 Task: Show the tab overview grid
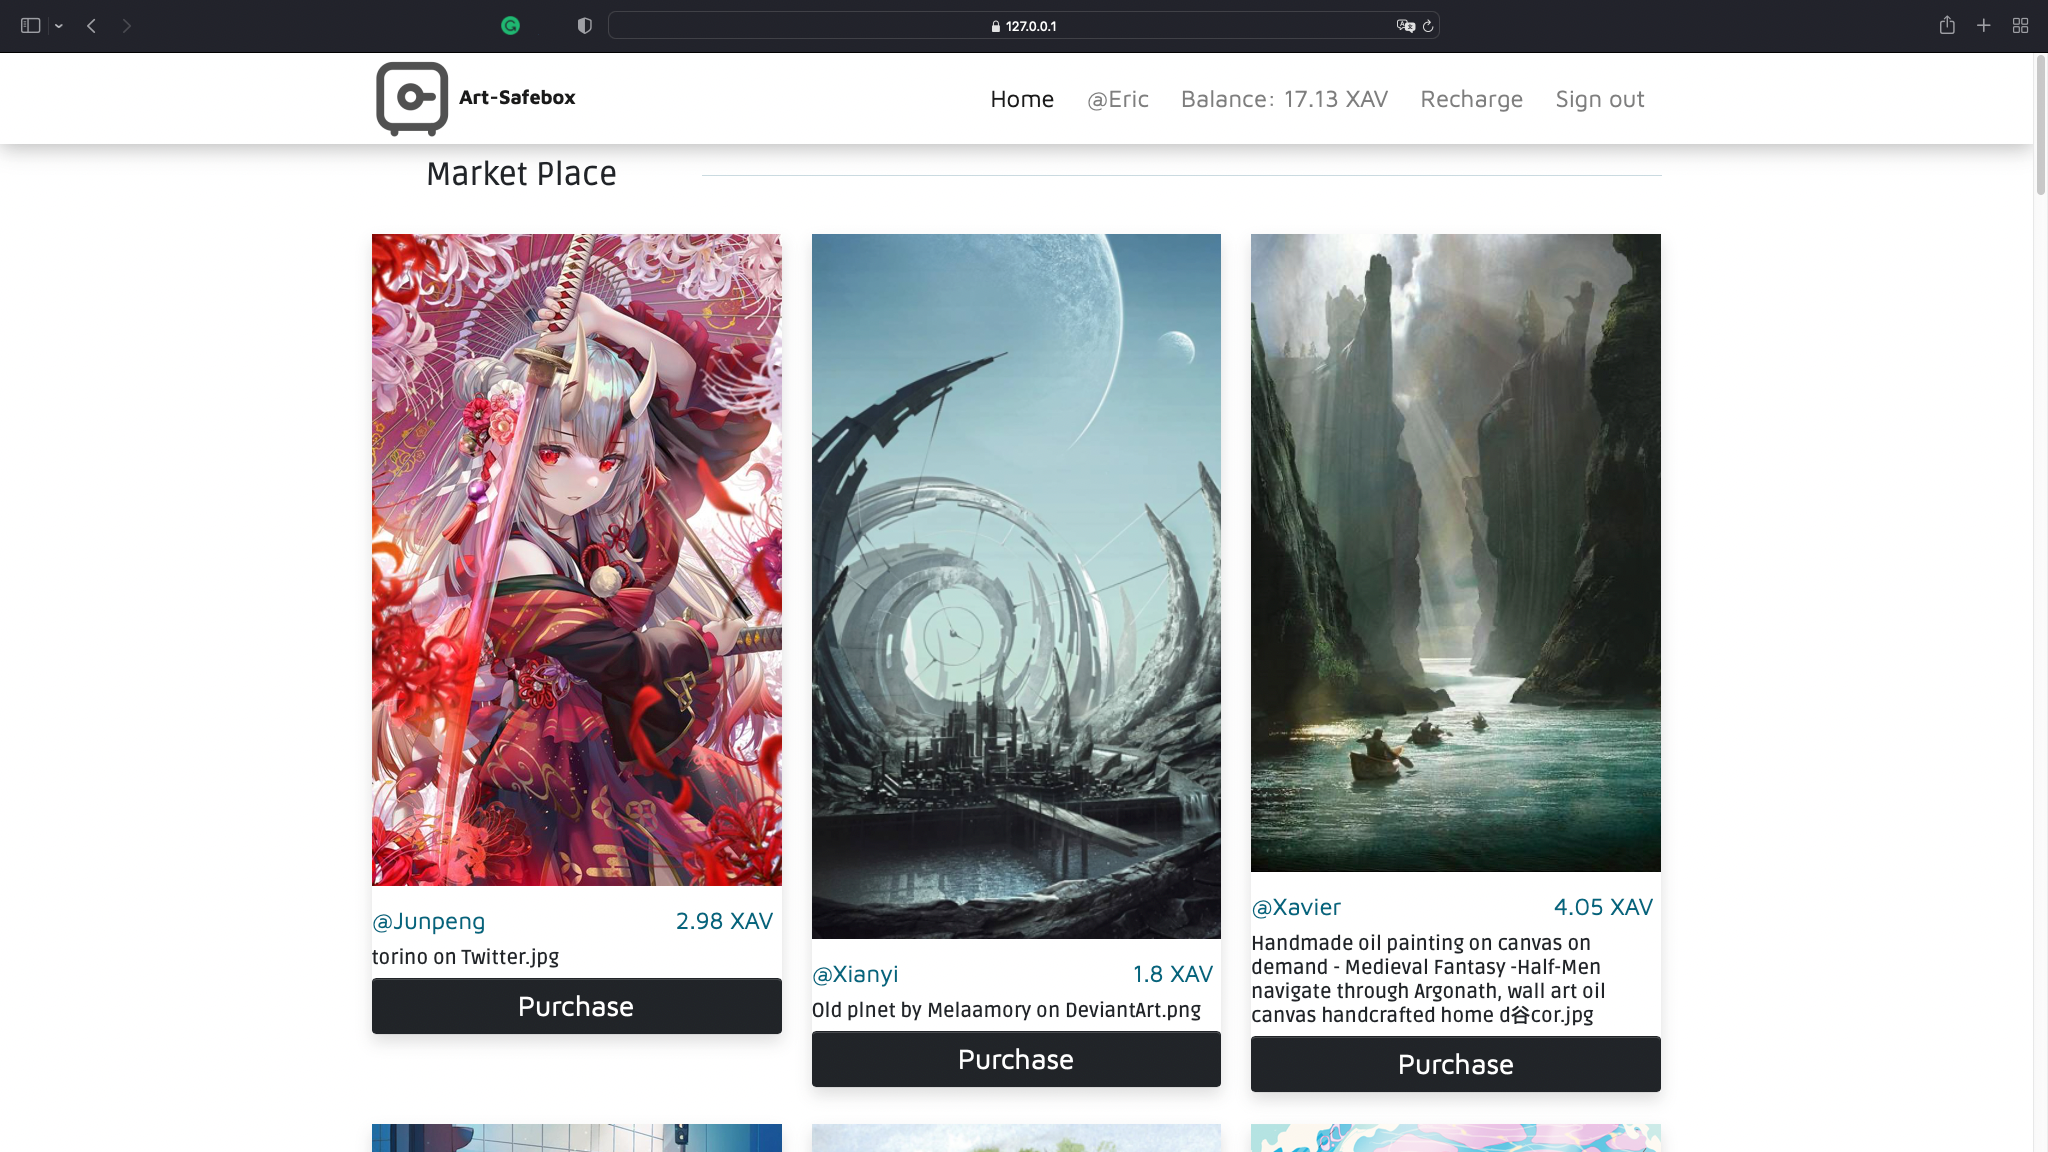2020,26
